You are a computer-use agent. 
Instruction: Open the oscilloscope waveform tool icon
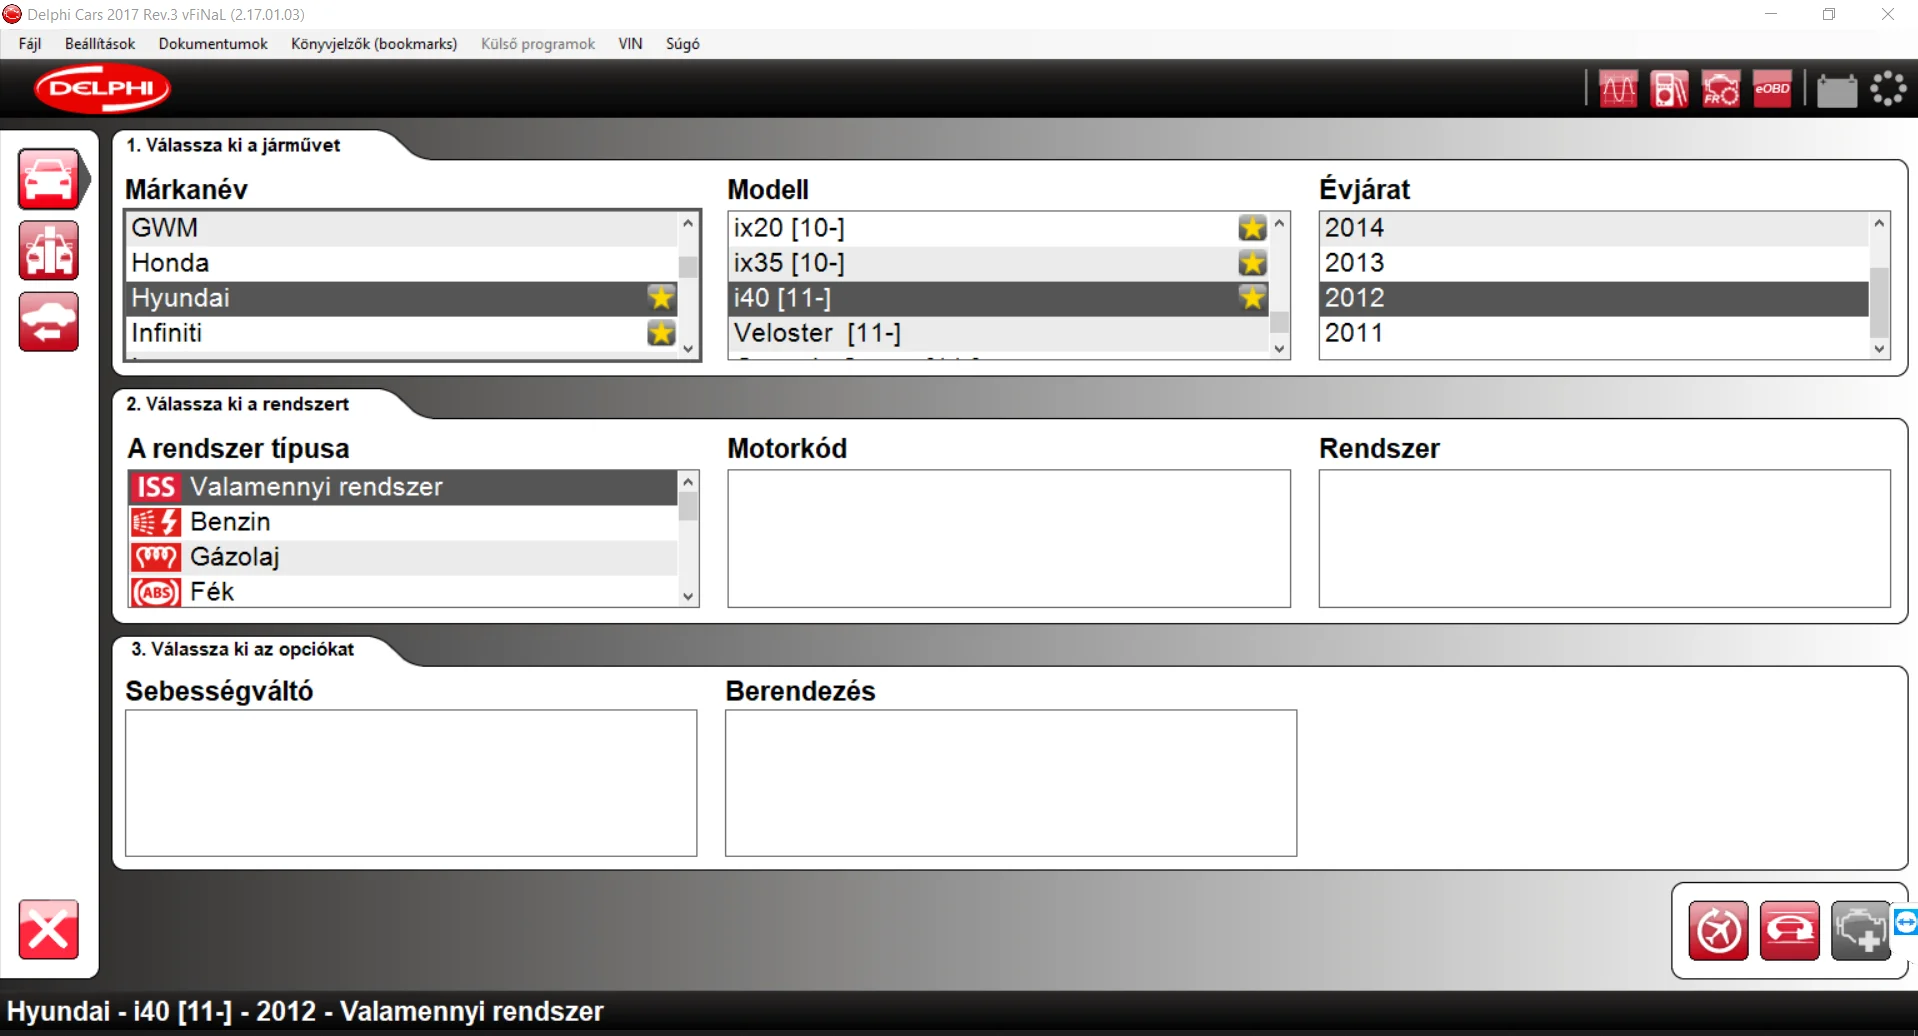coord(1618,89)
